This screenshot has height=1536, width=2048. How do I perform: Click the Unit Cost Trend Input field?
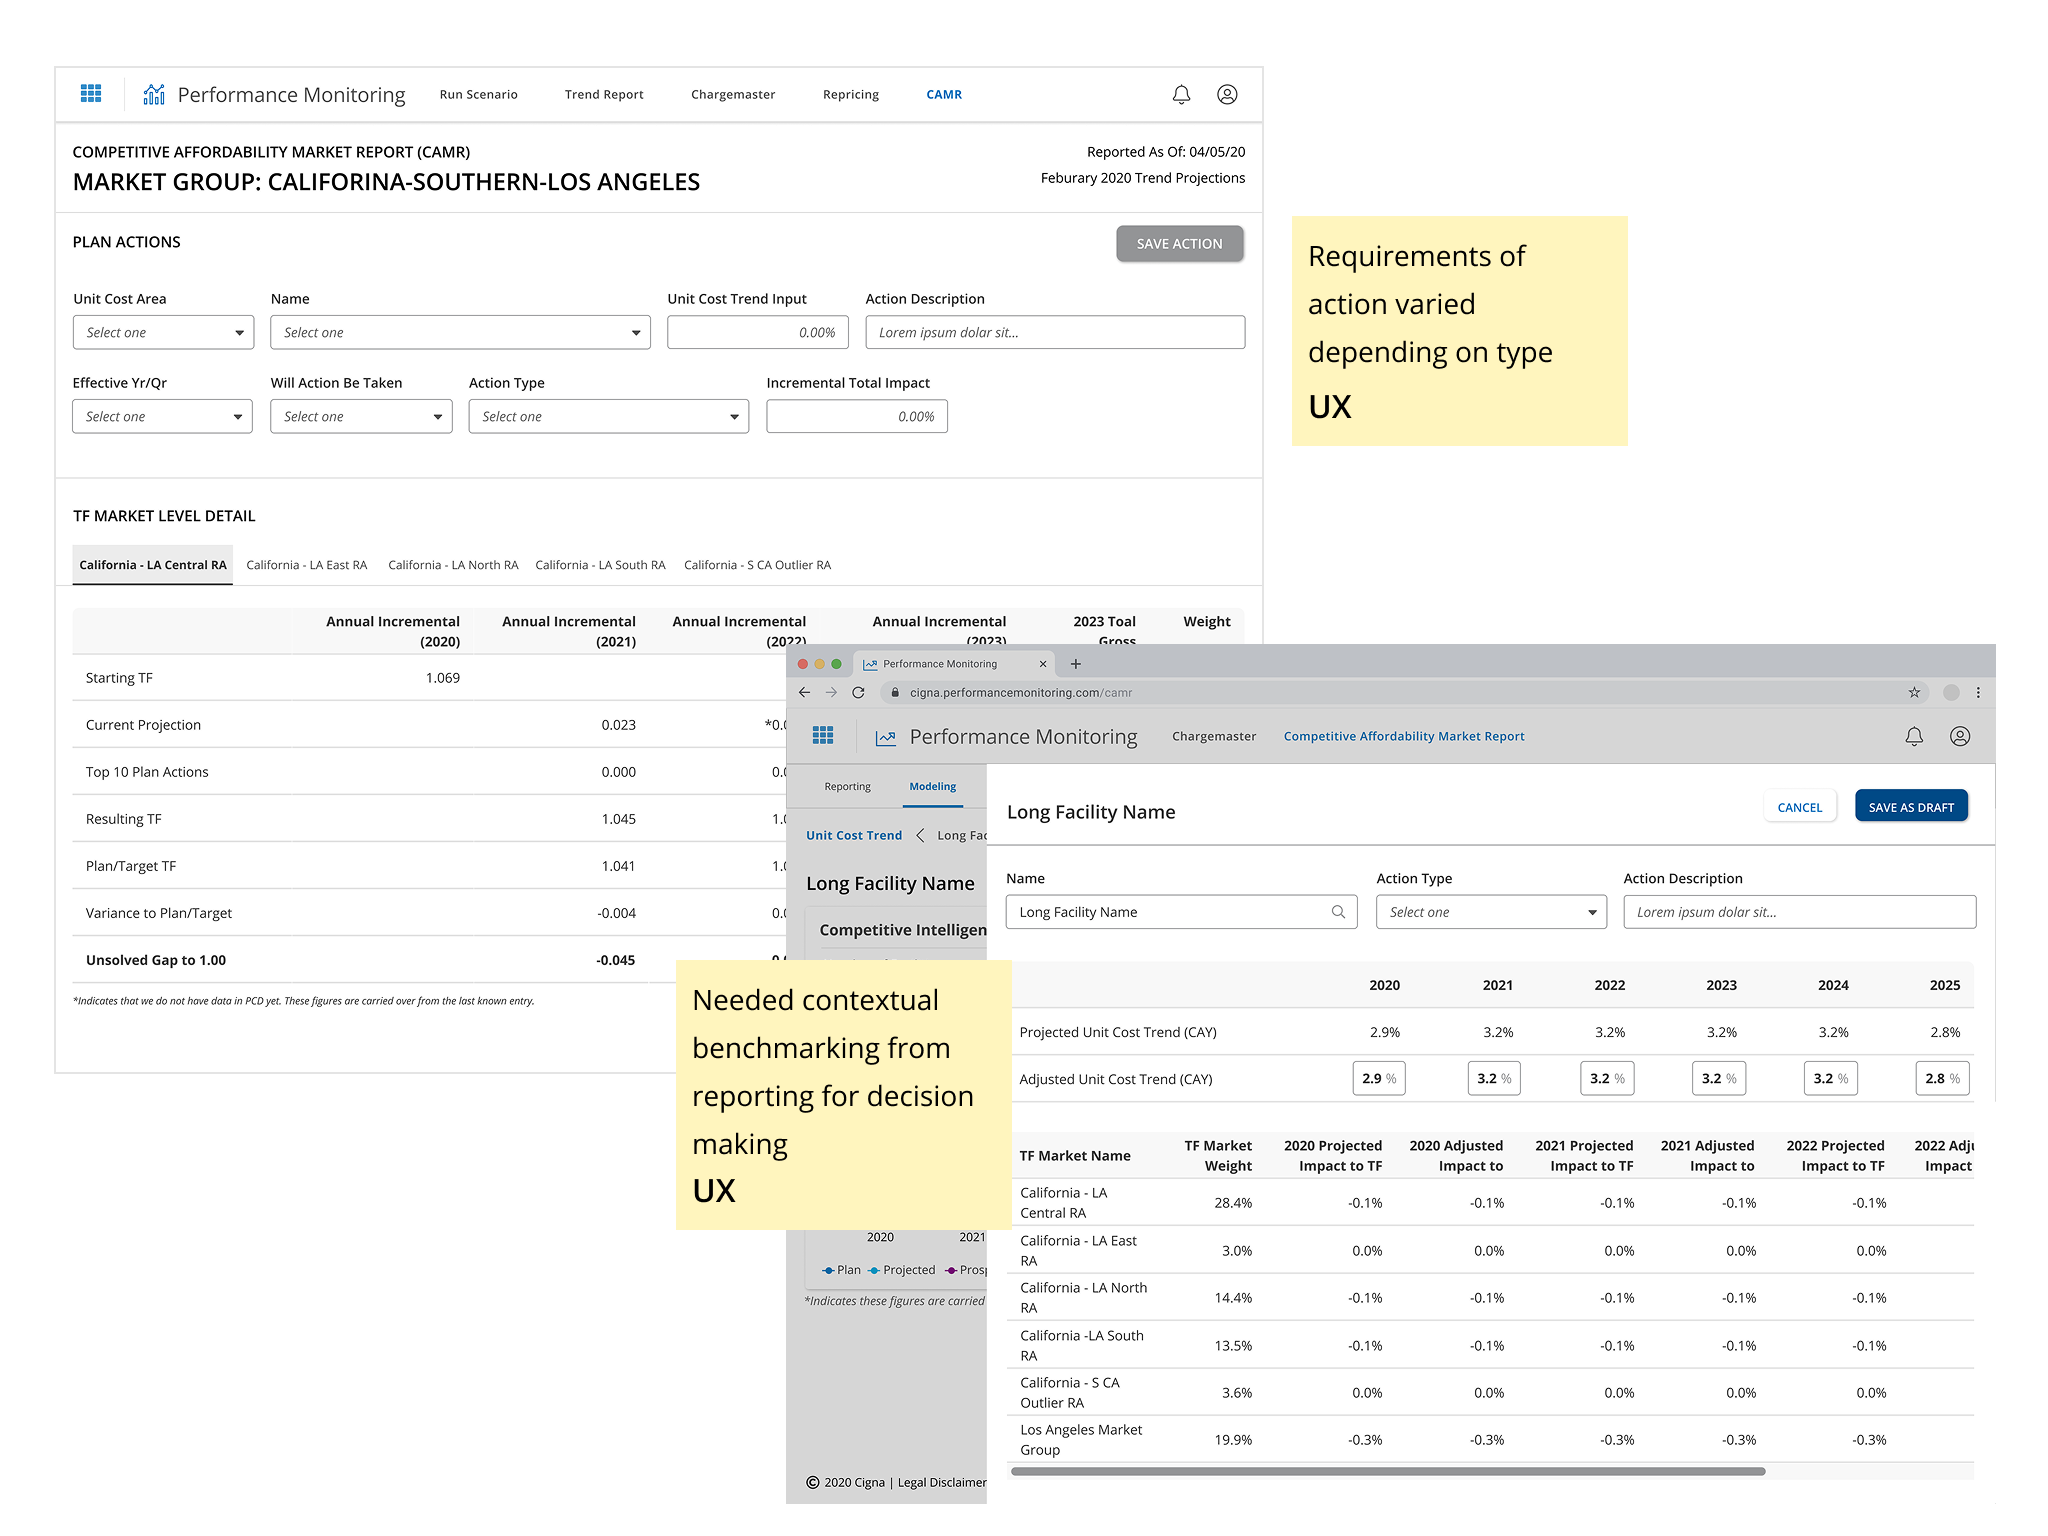tap(758, 333)
